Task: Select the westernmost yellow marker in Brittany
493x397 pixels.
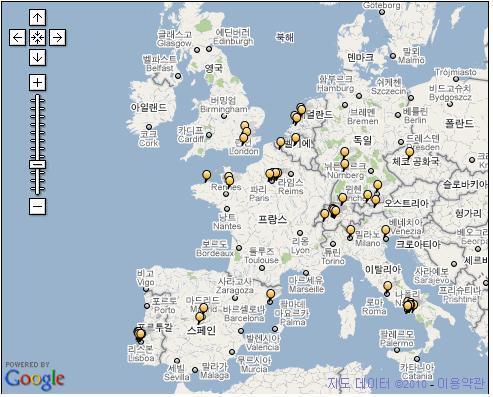Action: (x=207, y=175)
